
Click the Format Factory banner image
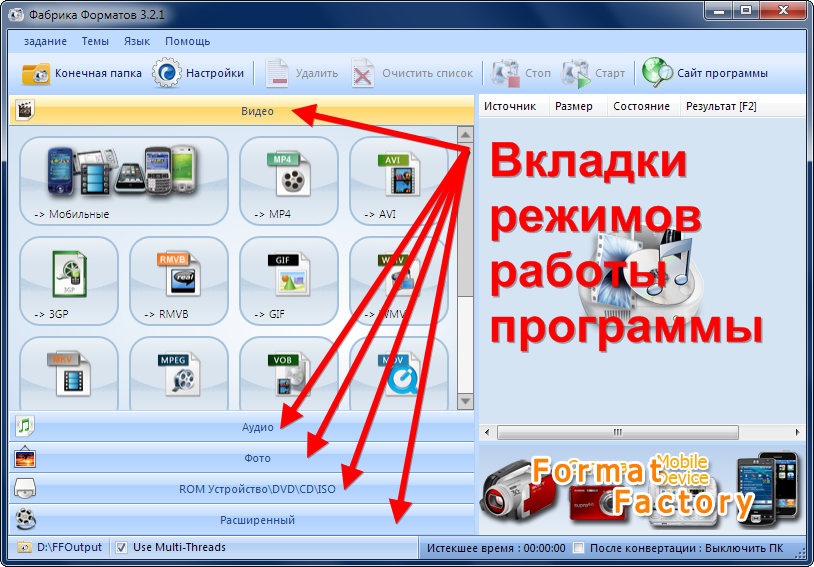tap(642, 489)
